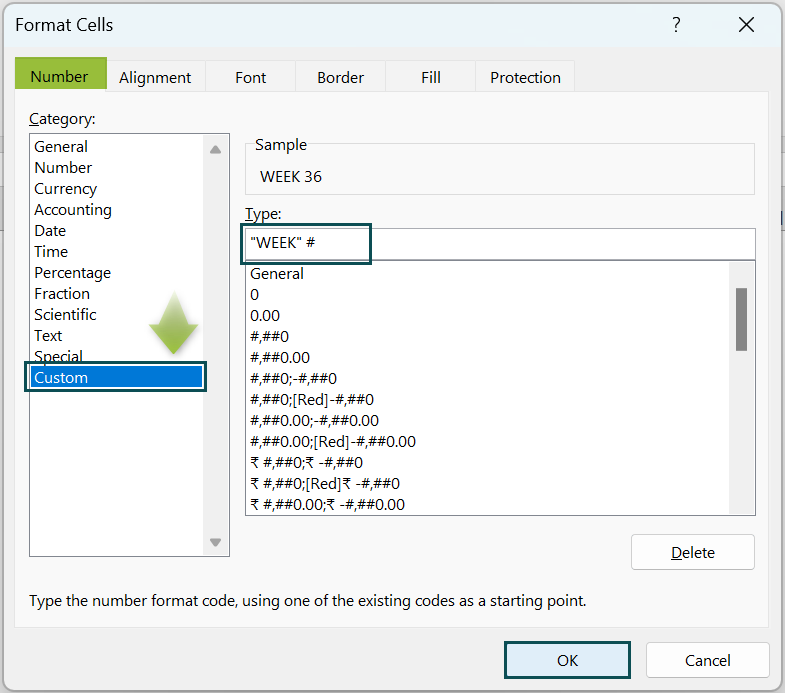Choose the 0.00 format code

click(488, 316)
